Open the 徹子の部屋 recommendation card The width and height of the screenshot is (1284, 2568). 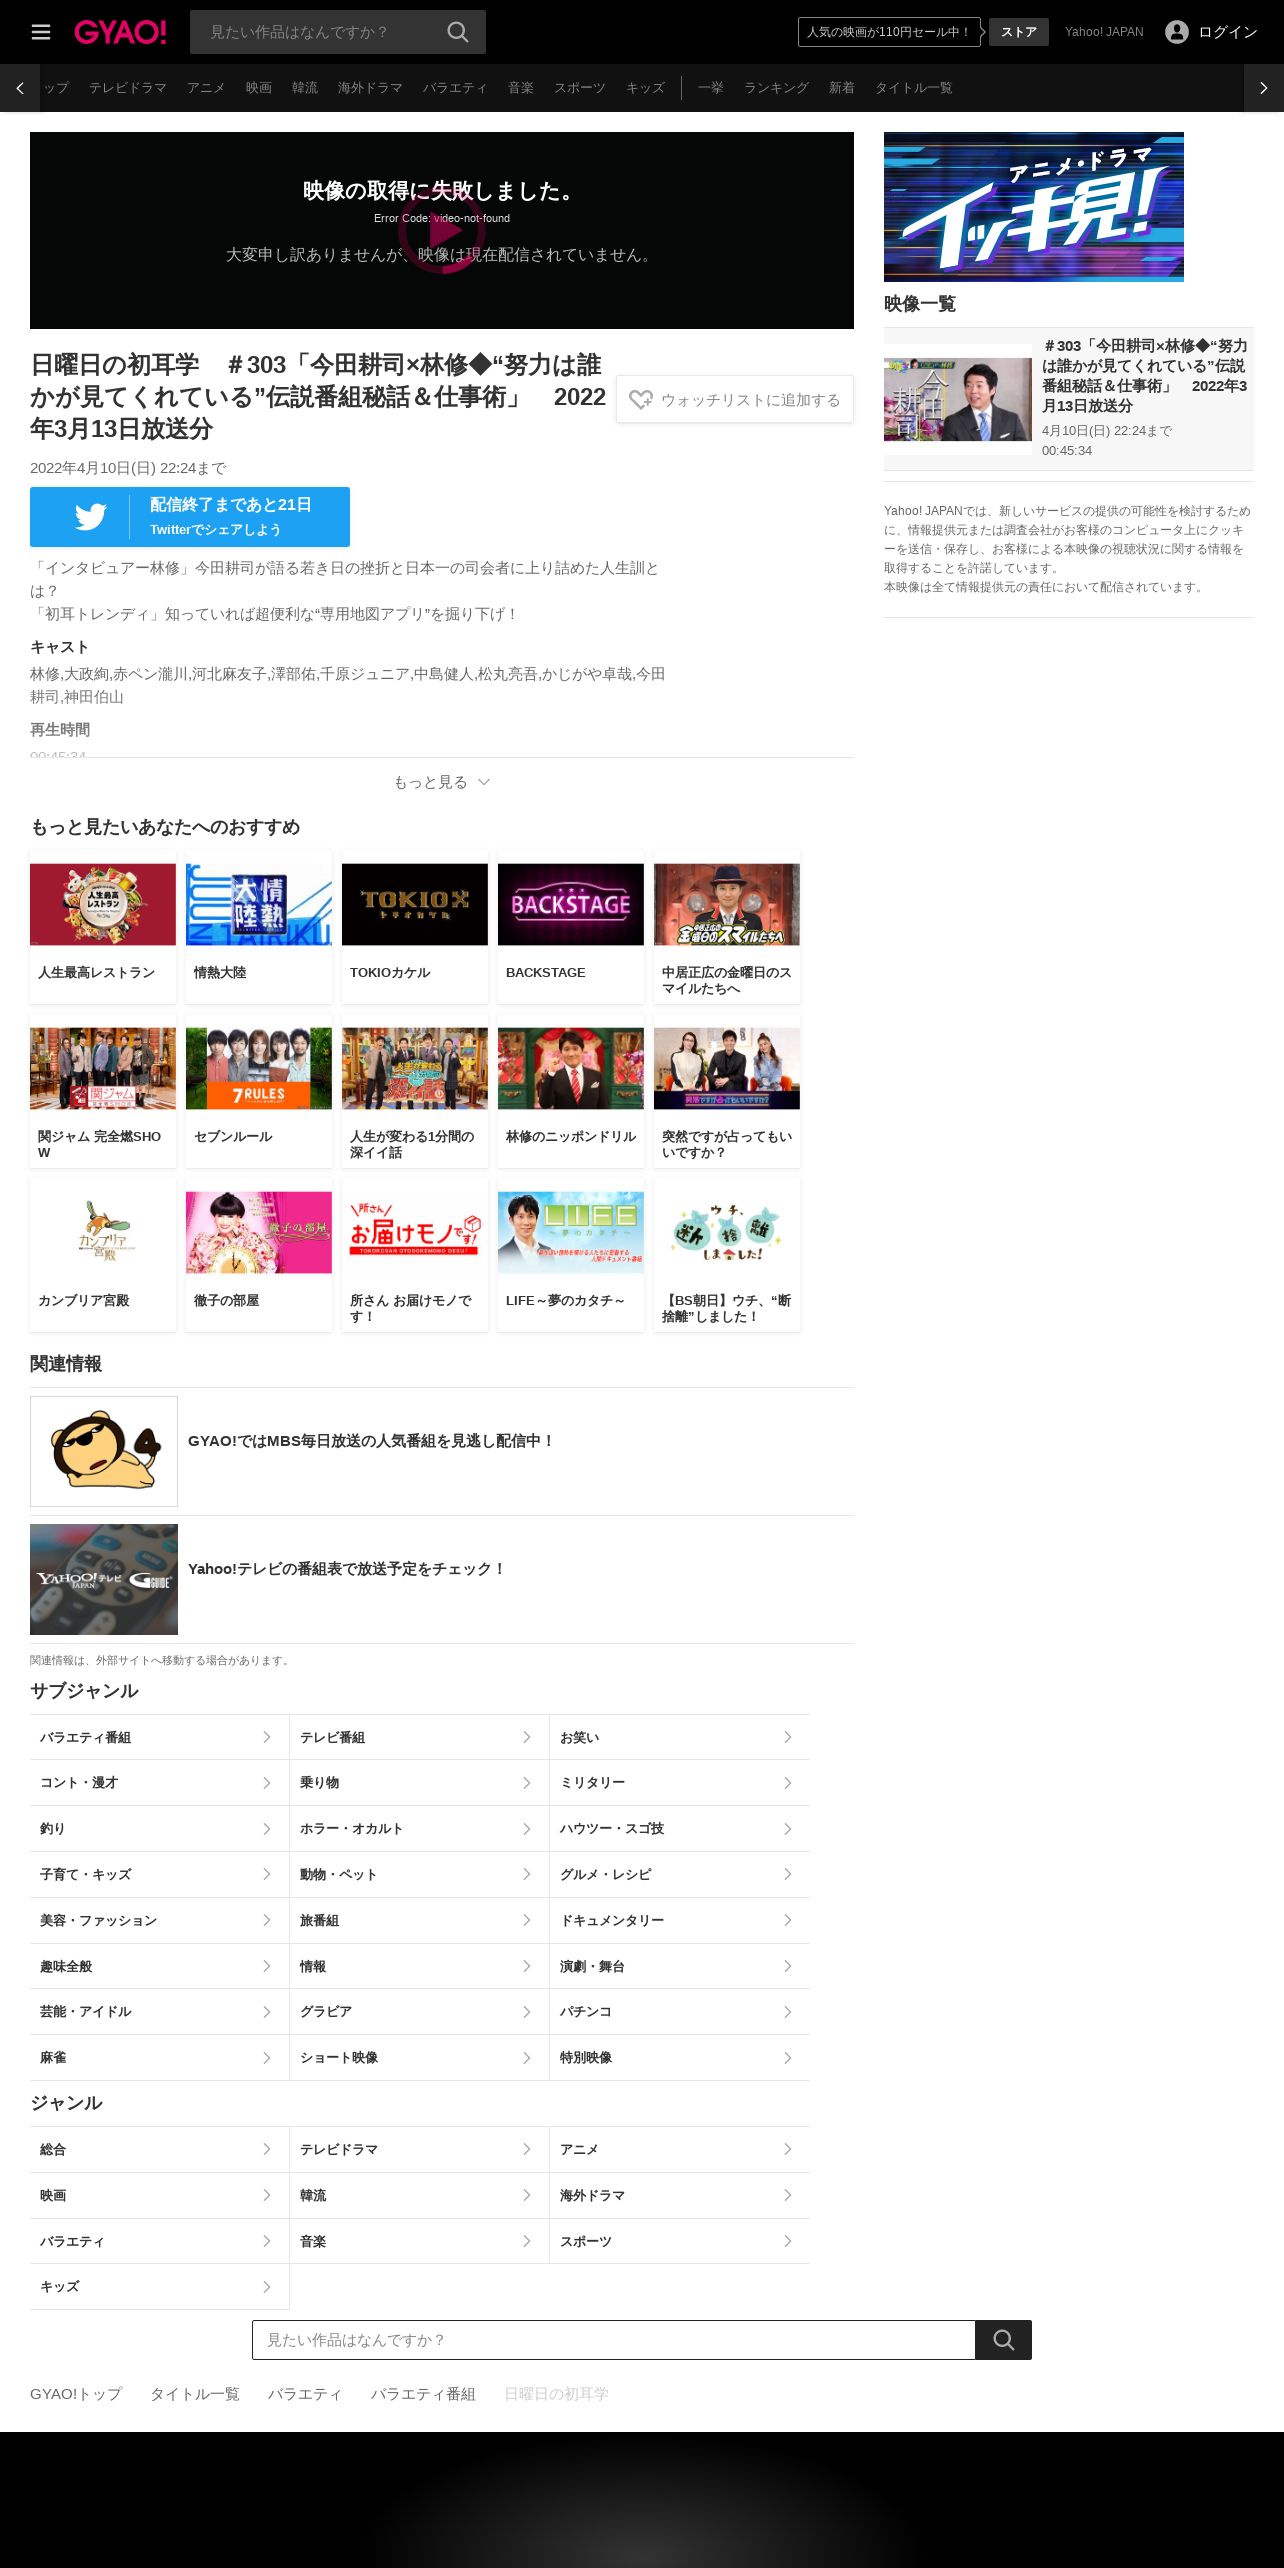(x=259, y=1255)
